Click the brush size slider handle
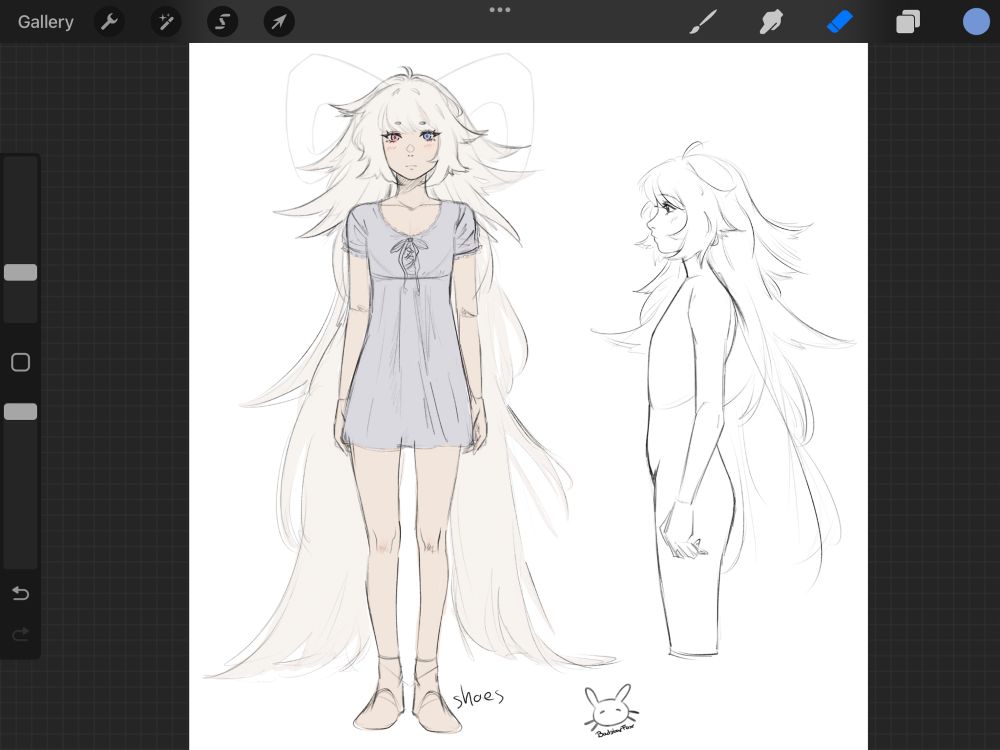 20,272
